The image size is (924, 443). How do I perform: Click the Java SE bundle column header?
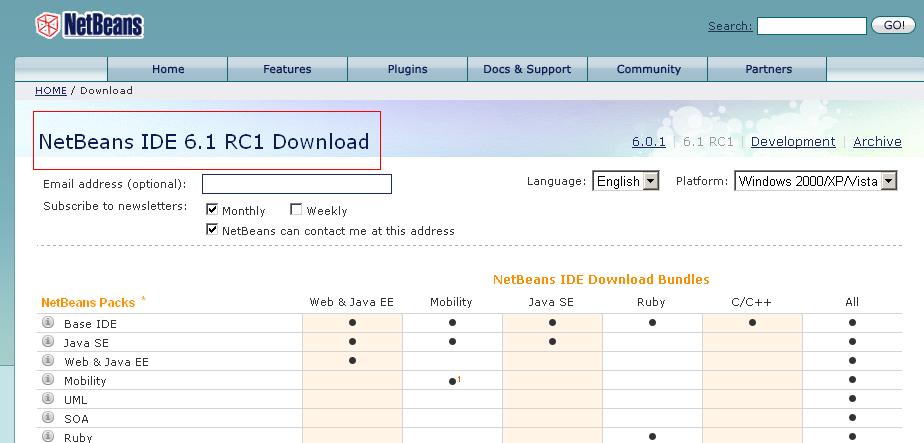pos(550,302)
